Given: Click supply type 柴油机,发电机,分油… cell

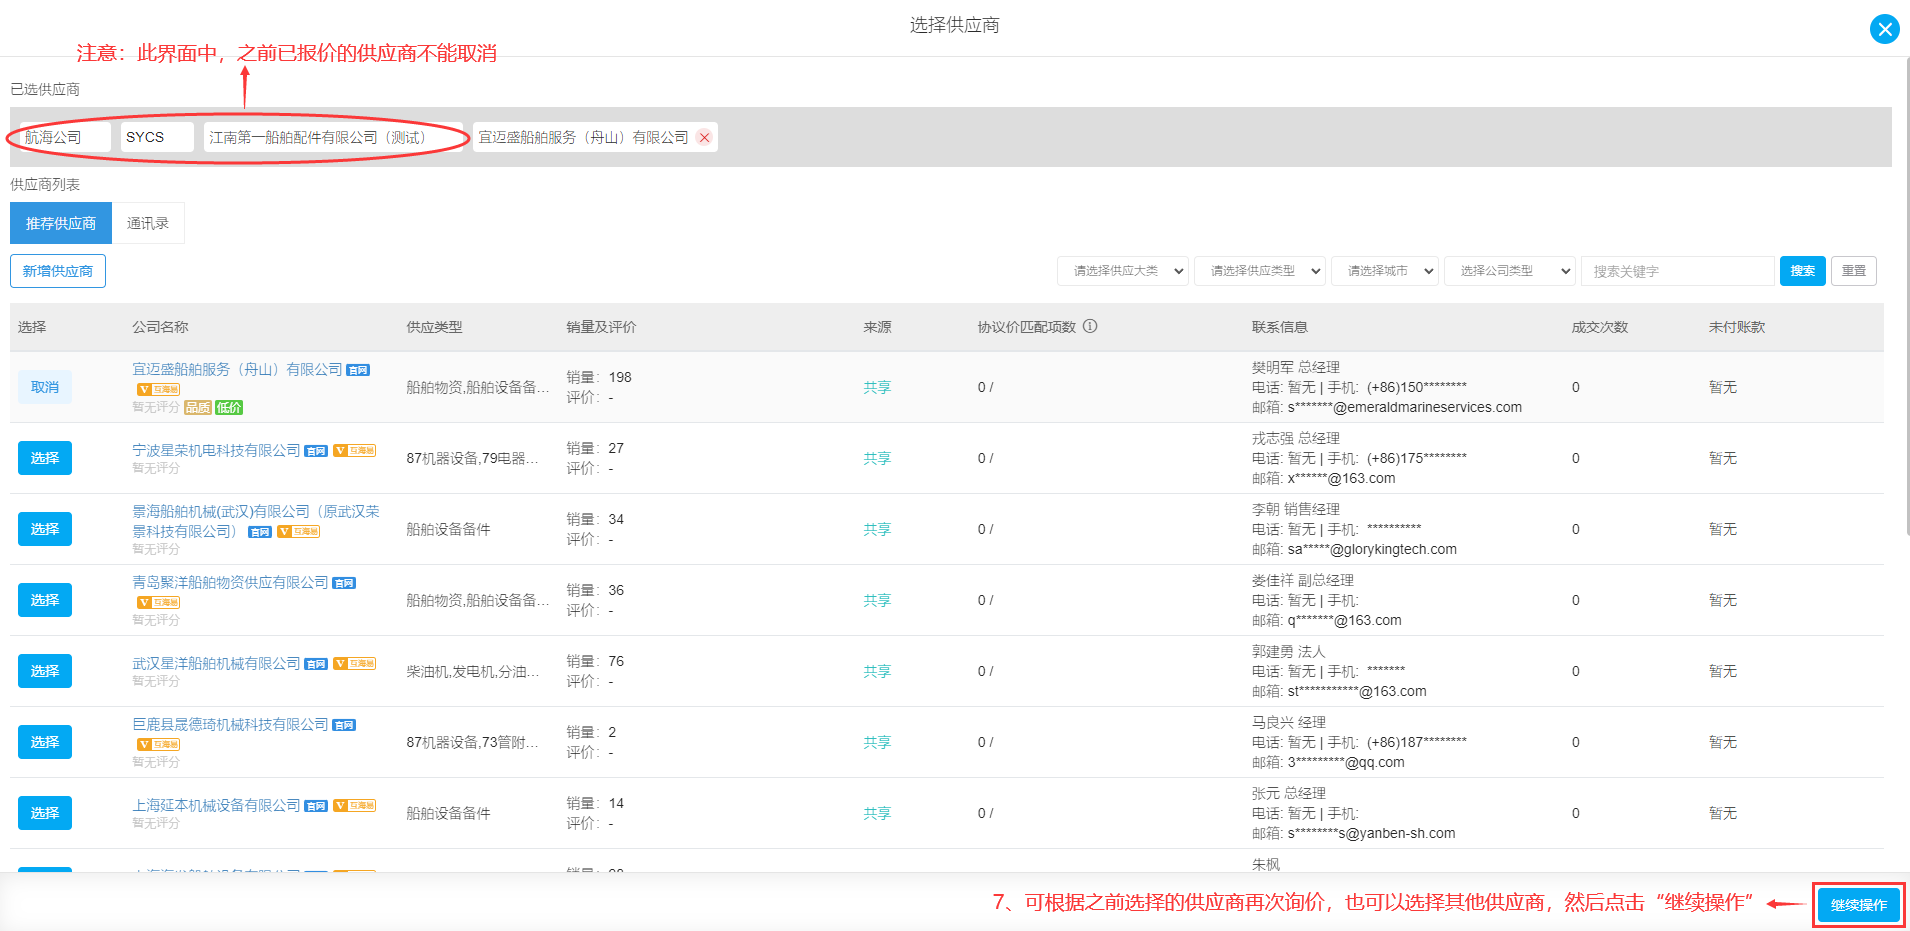Looking at the screenshot, I should [x=473, y=671].
